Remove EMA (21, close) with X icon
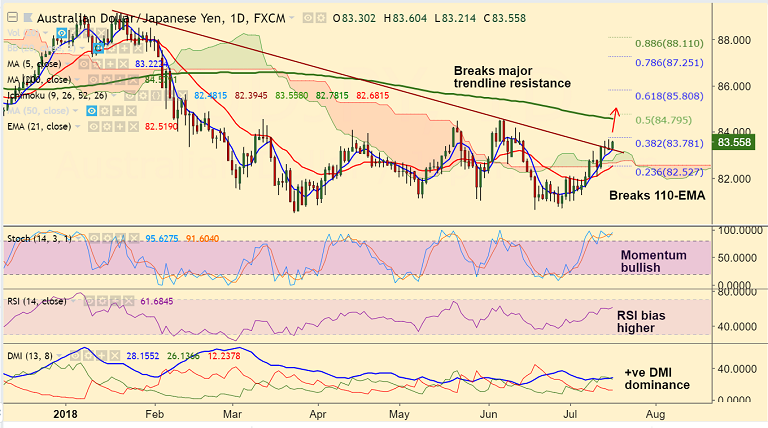This screenshot has height=428, width=768. point(133,127)
